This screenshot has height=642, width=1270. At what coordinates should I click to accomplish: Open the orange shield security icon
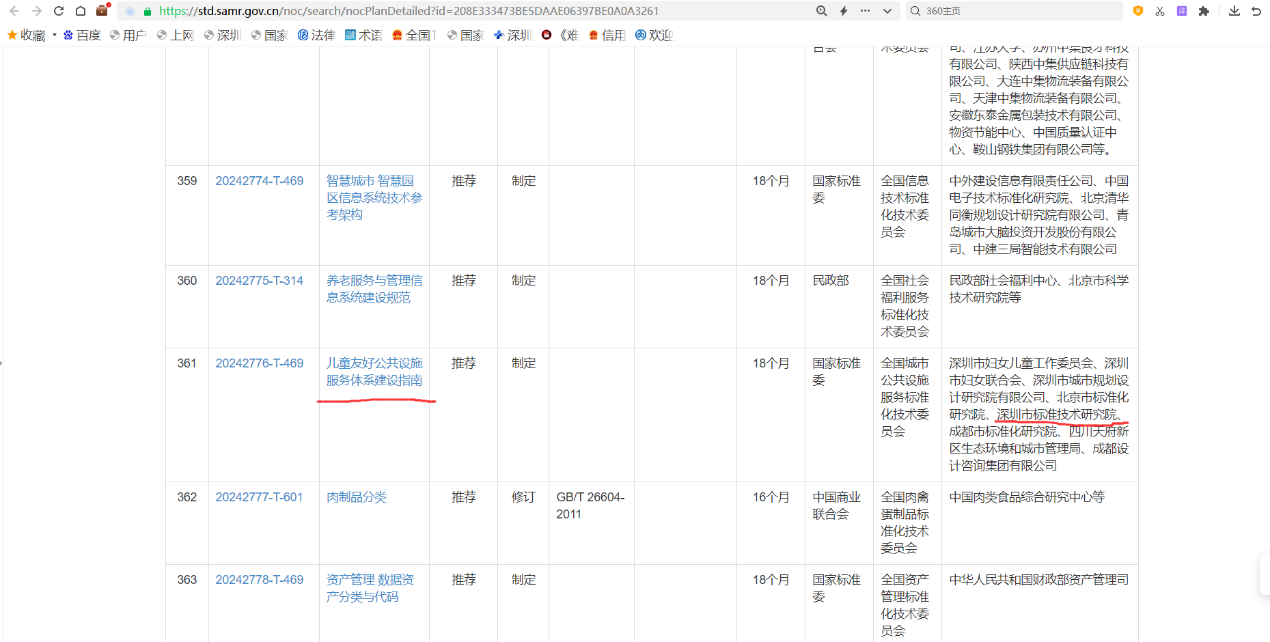click(1138, 11)
